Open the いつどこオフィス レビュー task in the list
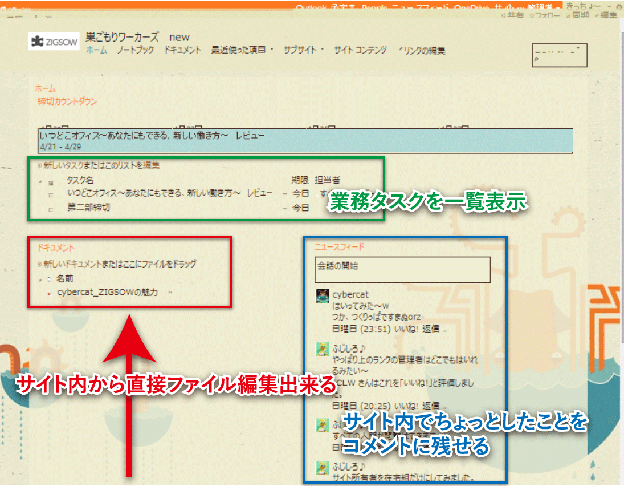Image resolution: width=624 pixels, height=486 pixels. tap(170, 193)
